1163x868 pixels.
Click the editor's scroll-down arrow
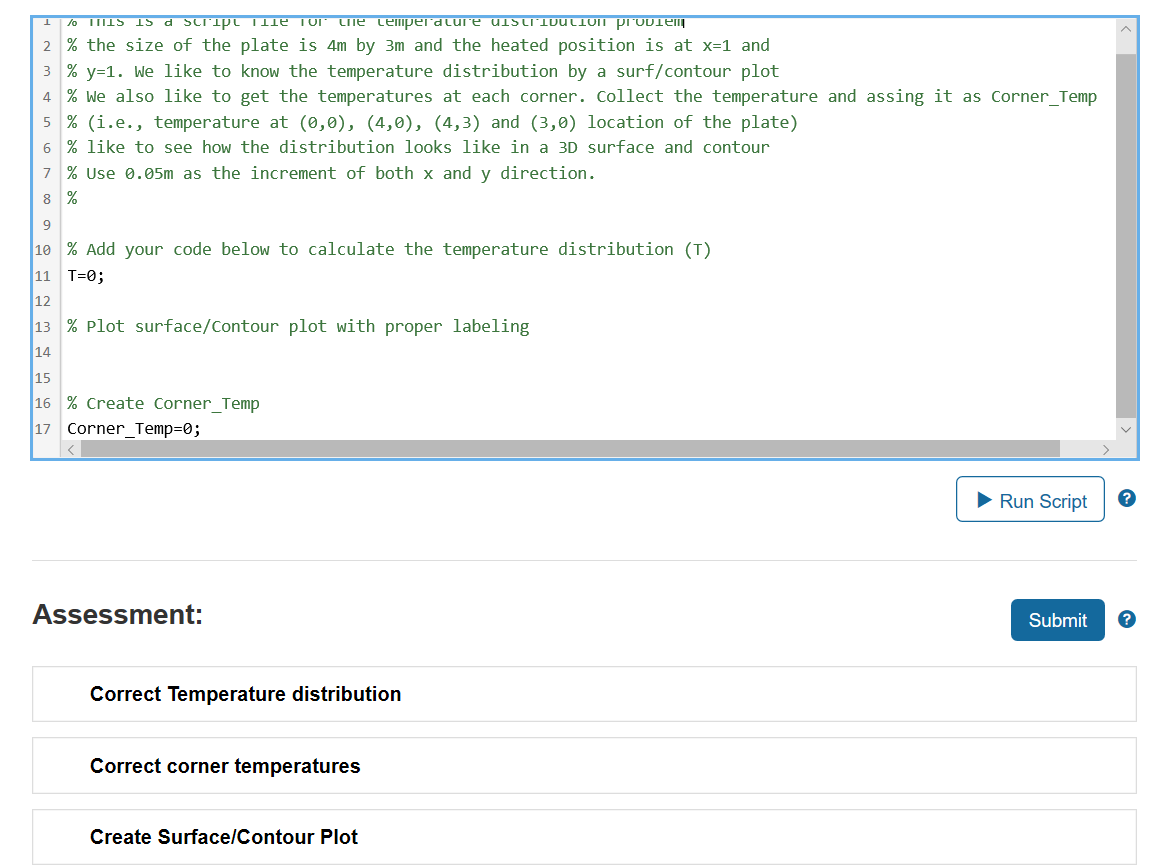coord(1126,429)
